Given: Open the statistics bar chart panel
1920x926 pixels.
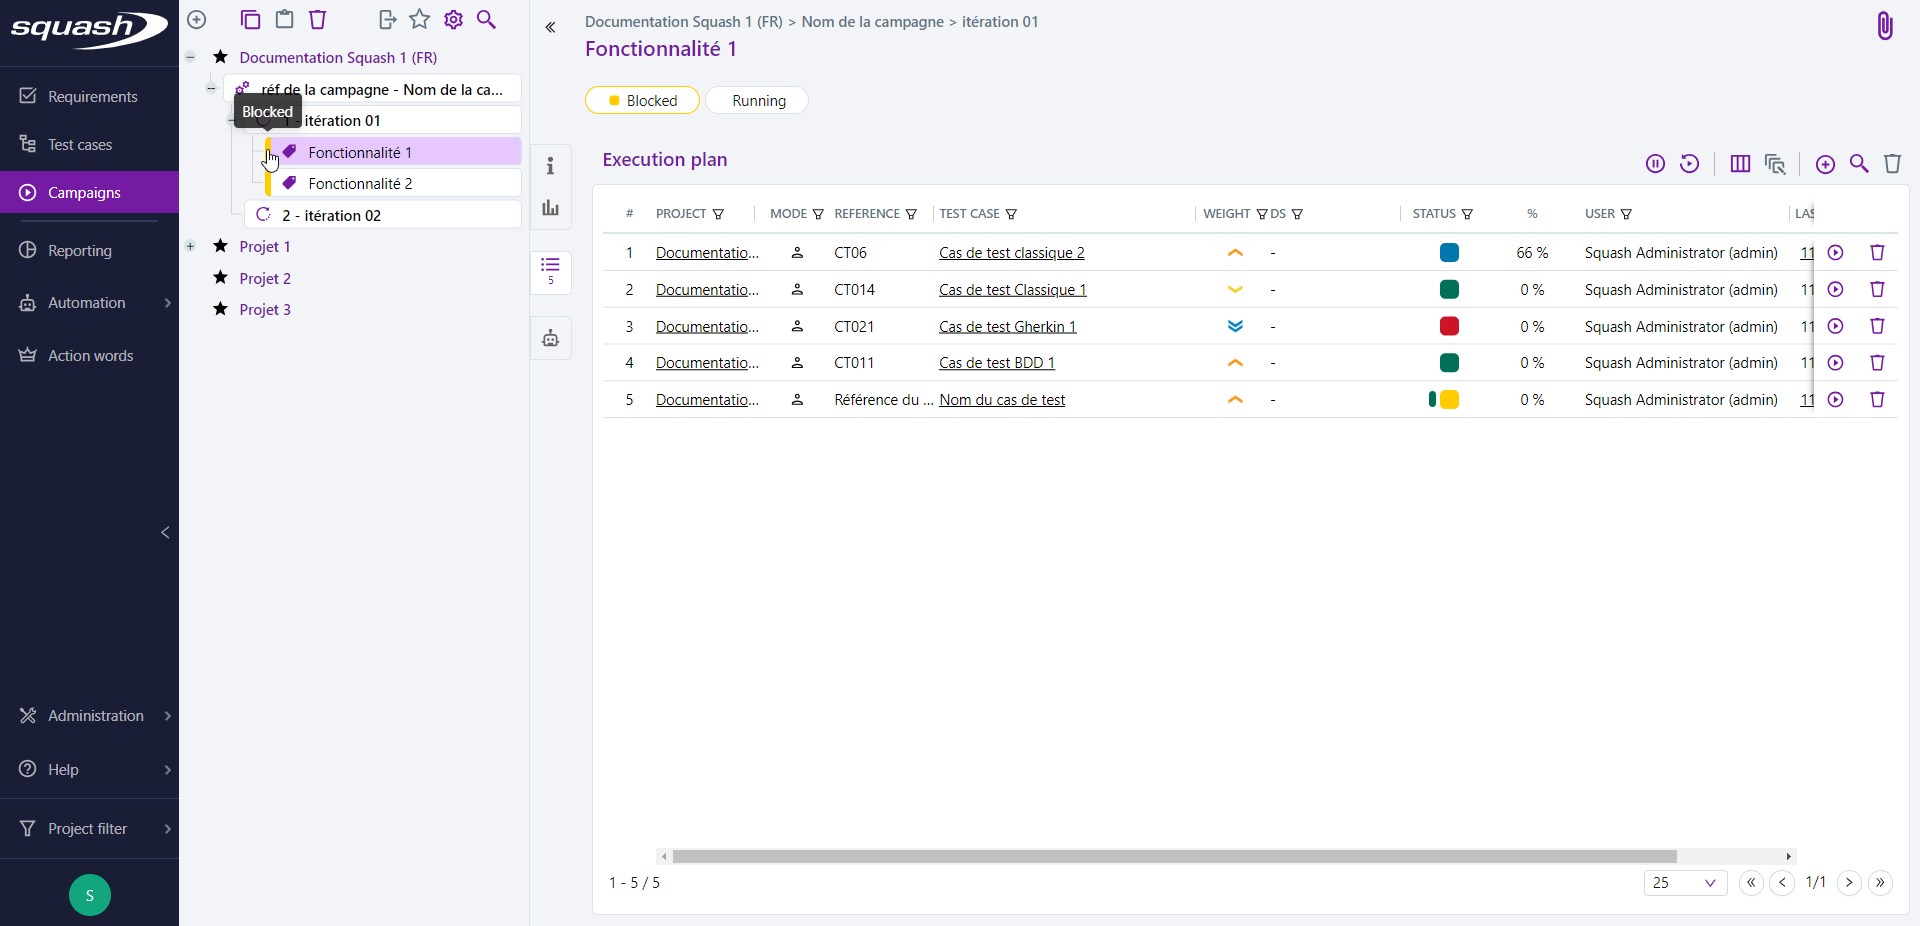Looking at the screenshot, I should [x=550, y=208].
